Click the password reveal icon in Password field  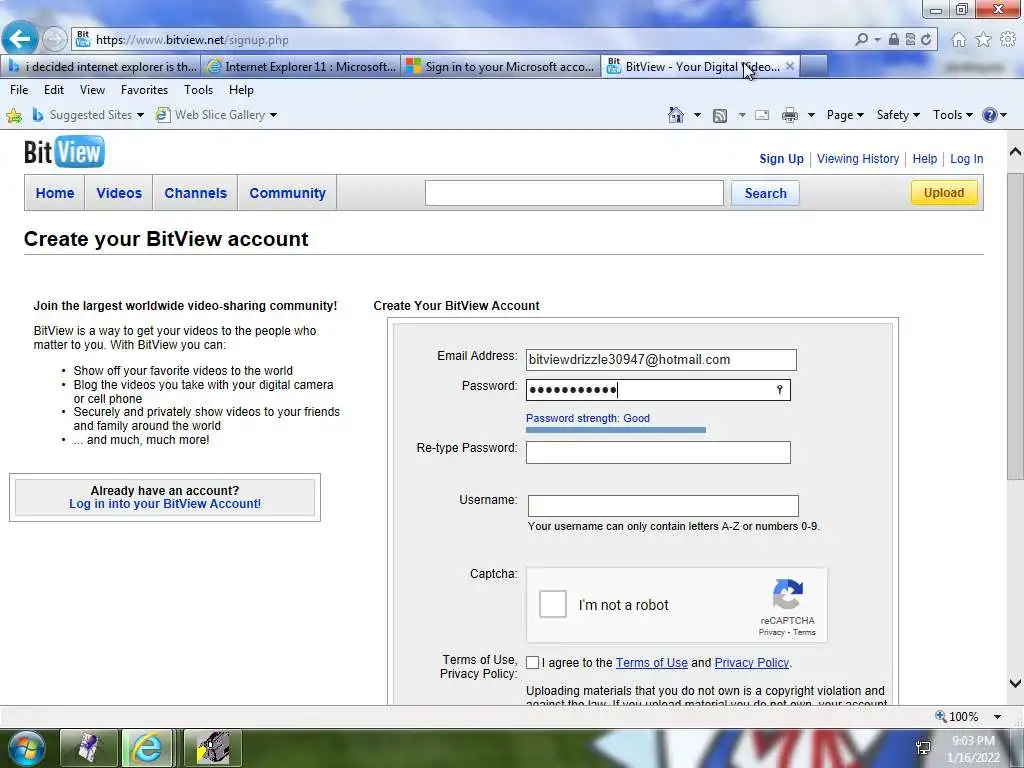779,390
